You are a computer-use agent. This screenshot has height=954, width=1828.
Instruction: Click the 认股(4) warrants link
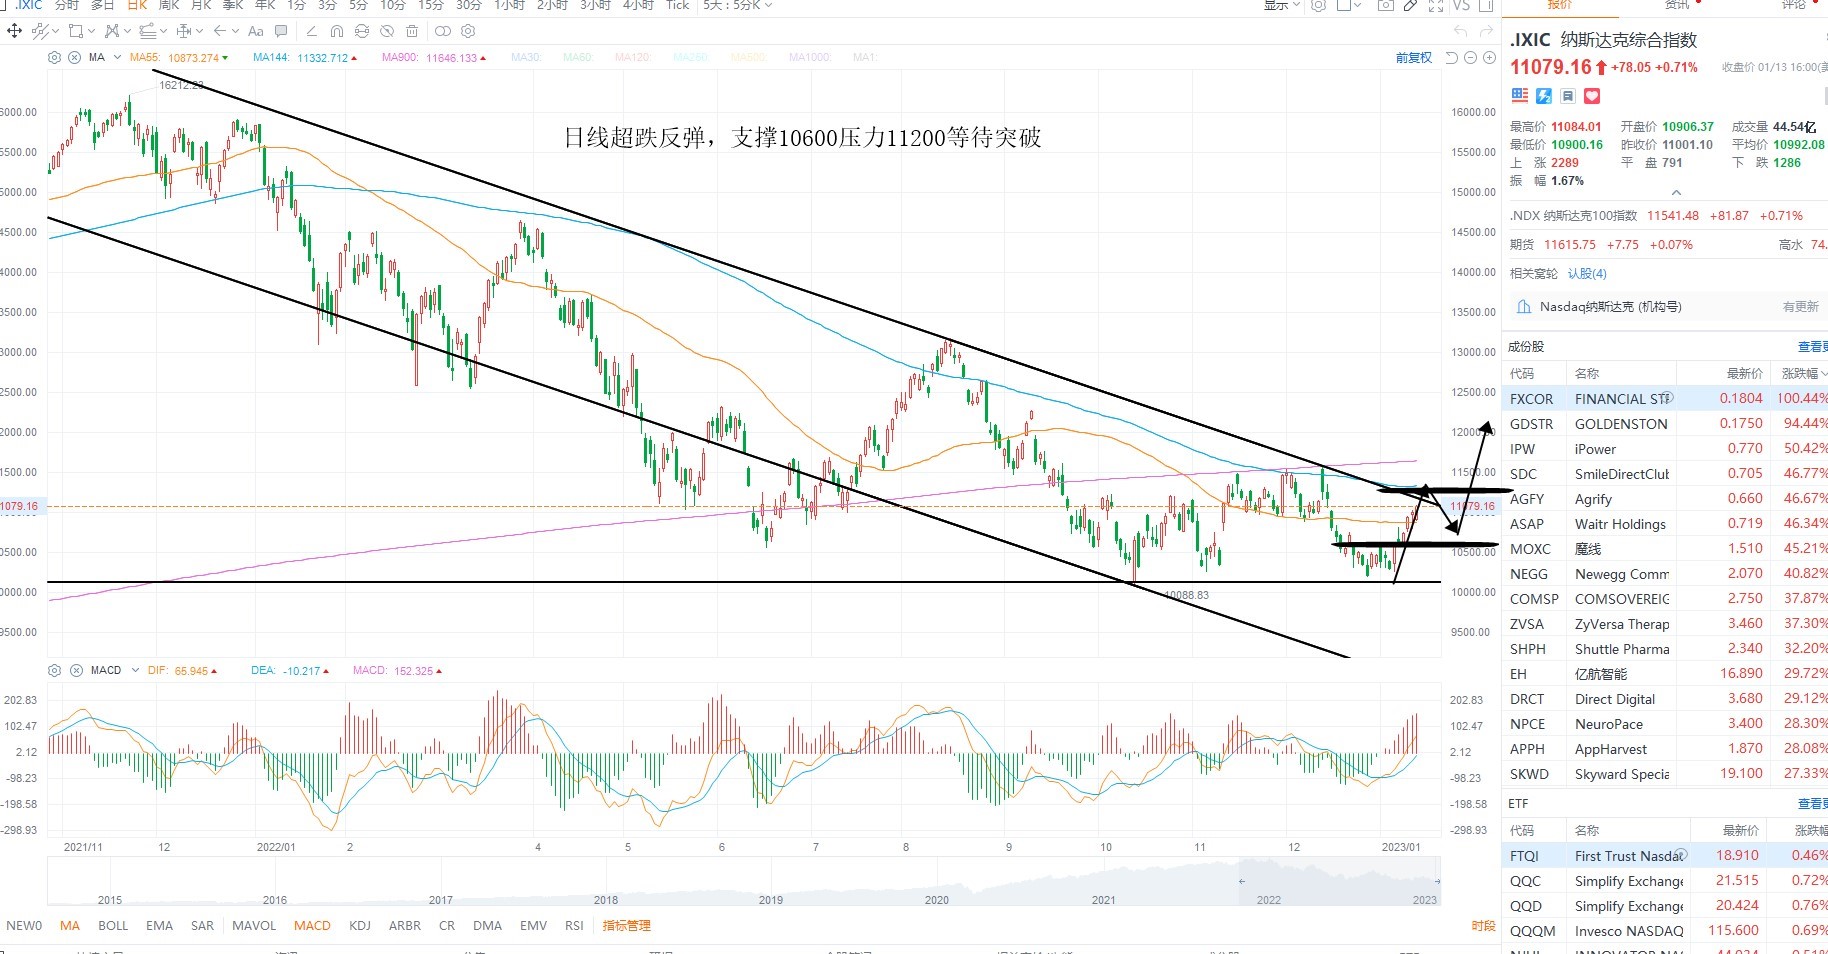click(x=1587, y=273)
